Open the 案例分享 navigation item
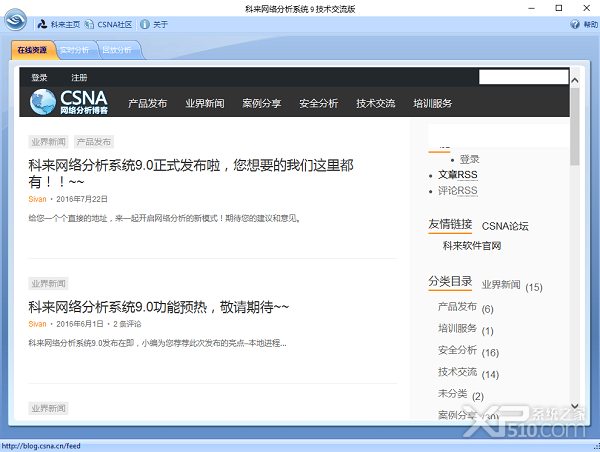The width and height of the screenshot is (600, 452). (262, 103)
